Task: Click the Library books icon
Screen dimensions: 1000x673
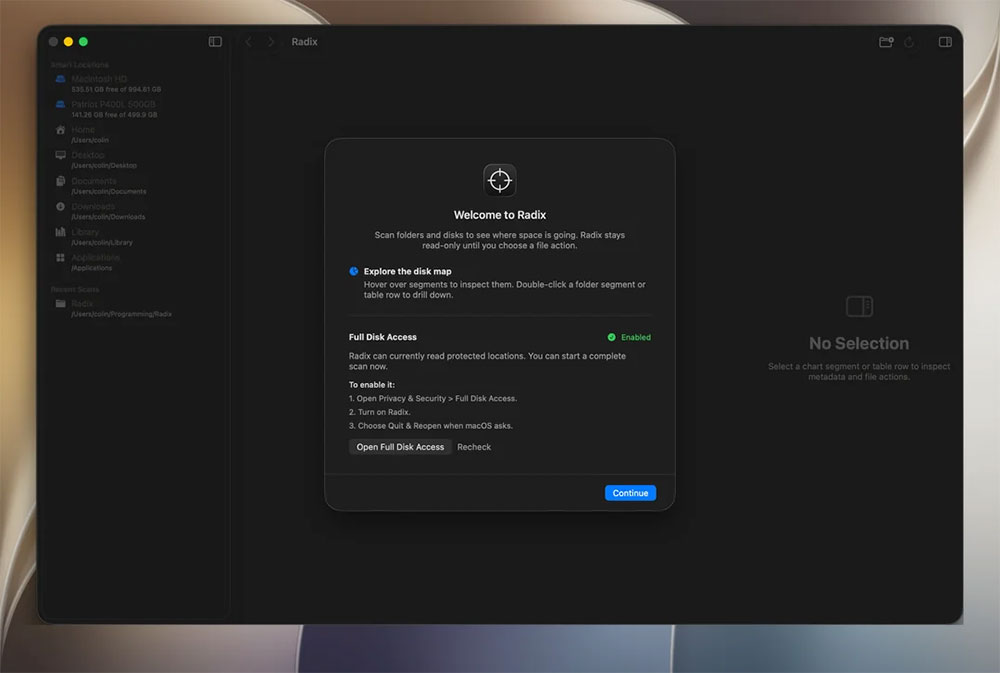Action: tap(61, 232)
